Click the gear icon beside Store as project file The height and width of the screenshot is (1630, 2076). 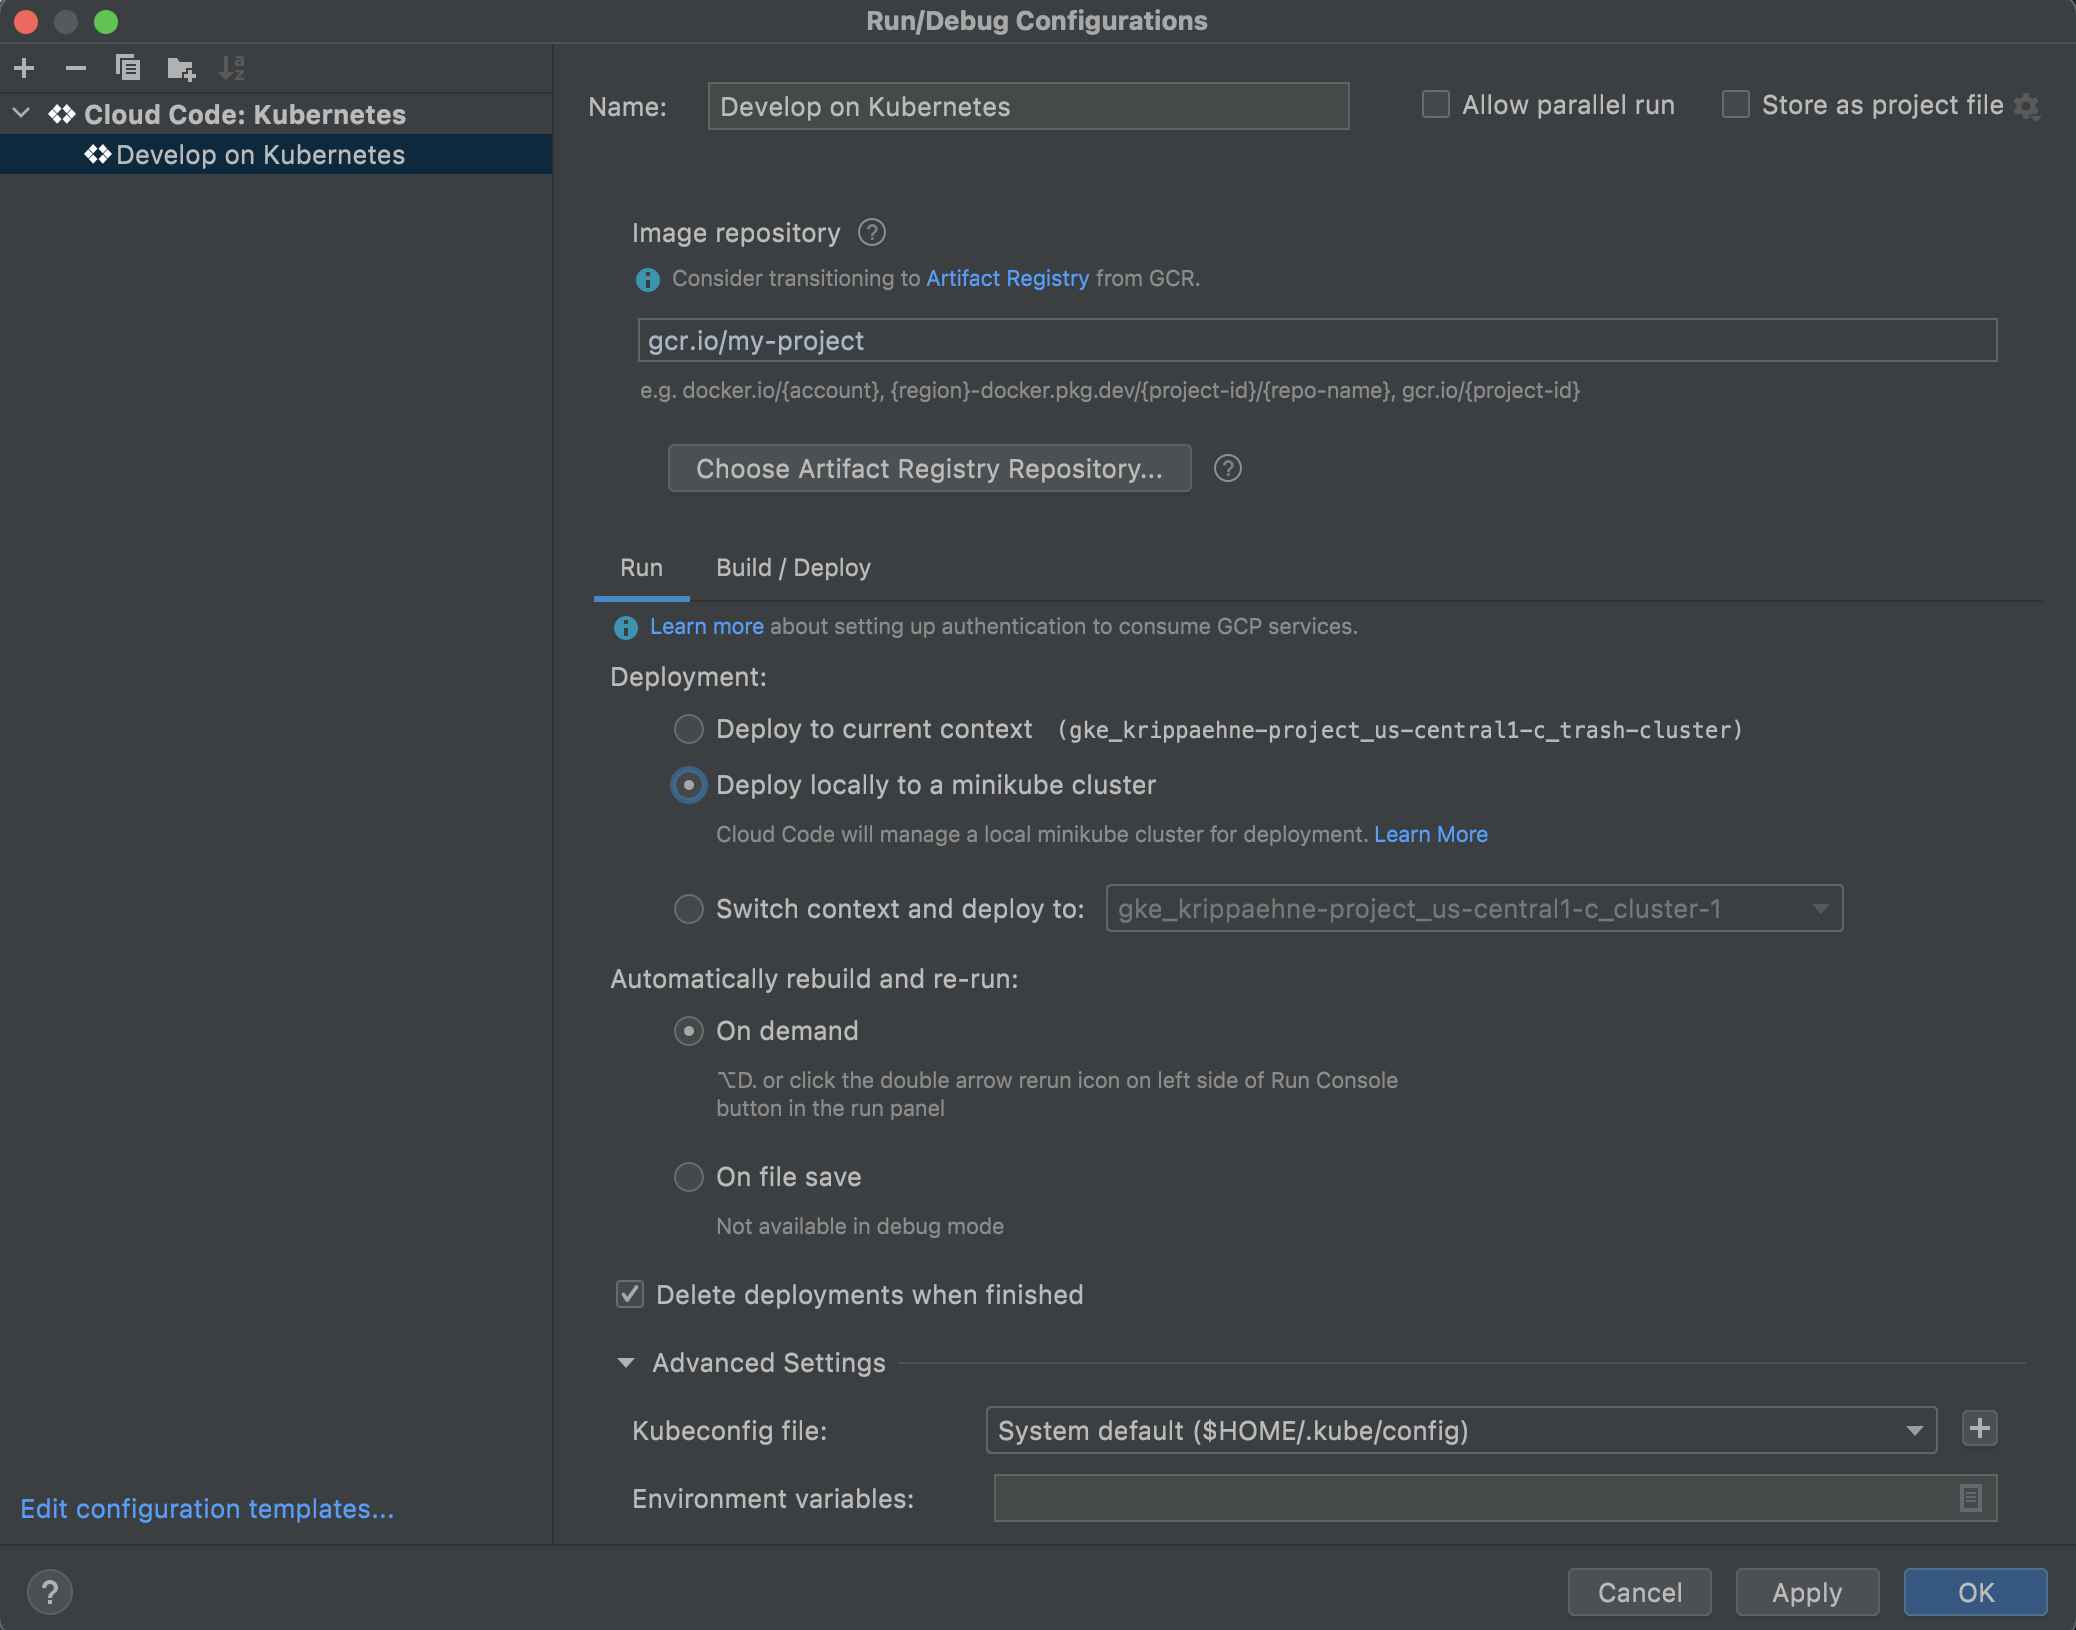tap(2027, 106)
